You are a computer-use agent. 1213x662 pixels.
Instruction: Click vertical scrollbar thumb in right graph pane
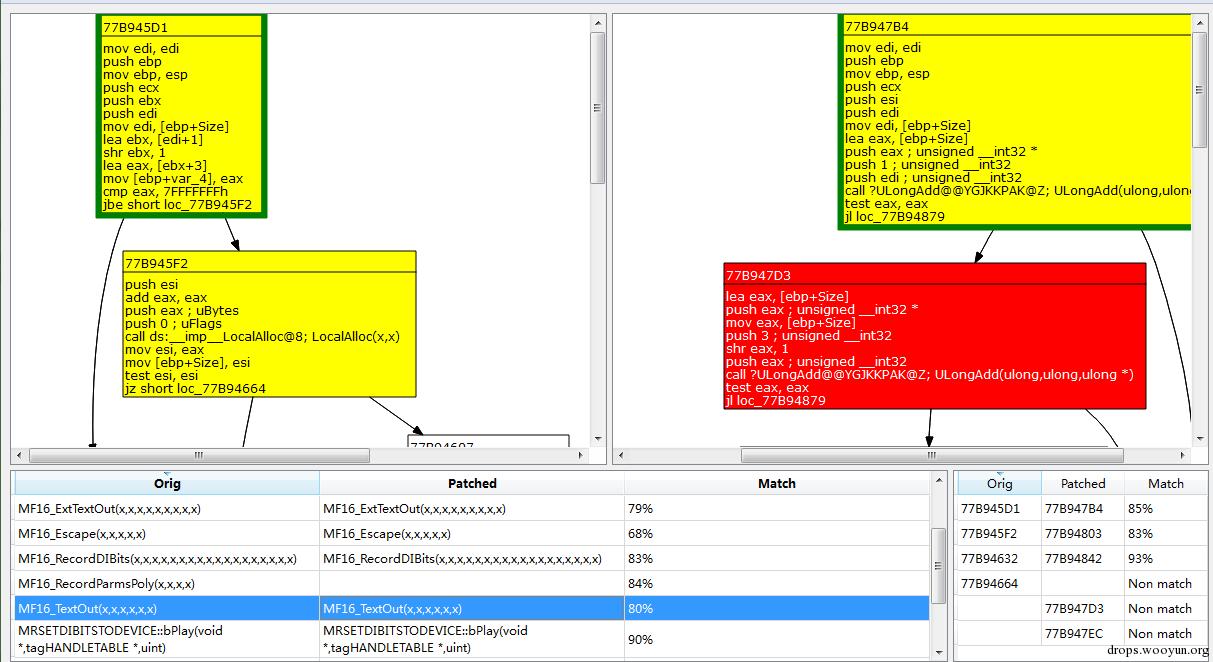[x=1200, y=88]
